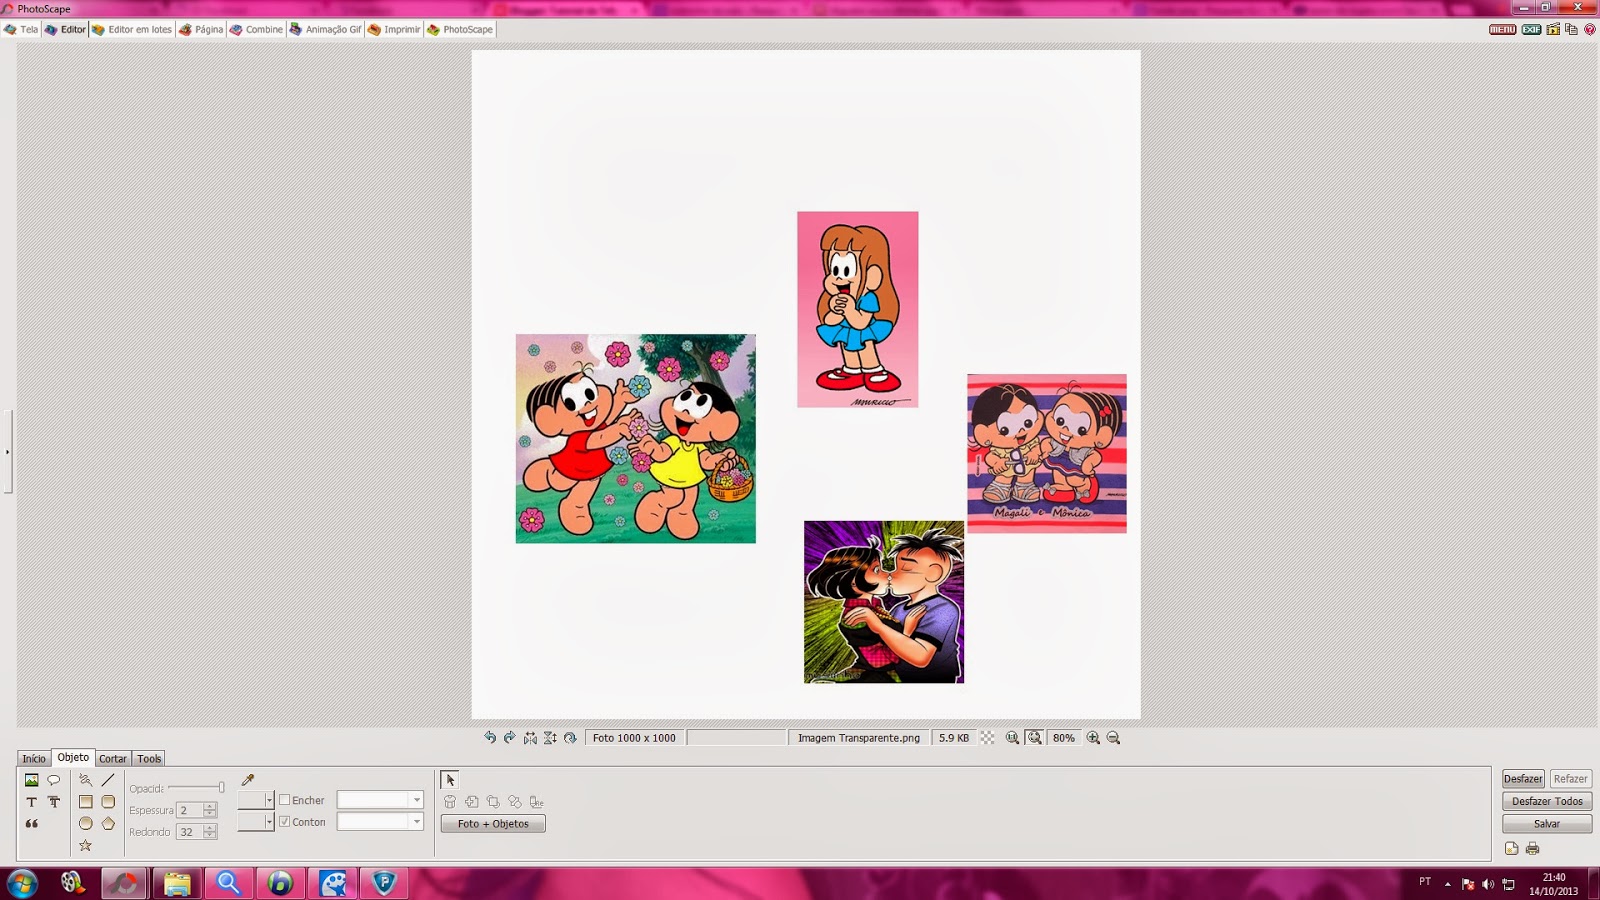This screenshot has width=1600, height=900.
Task: Open the arbitrary rotate tool
Action: 570,738
